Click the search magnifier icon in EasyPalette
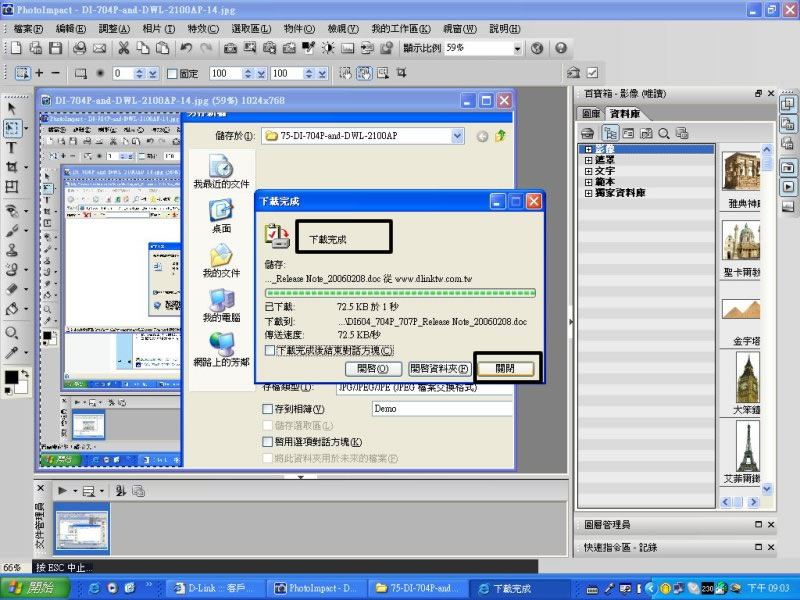The width and height of the screenshot is (800, 600). pos(664,134)
